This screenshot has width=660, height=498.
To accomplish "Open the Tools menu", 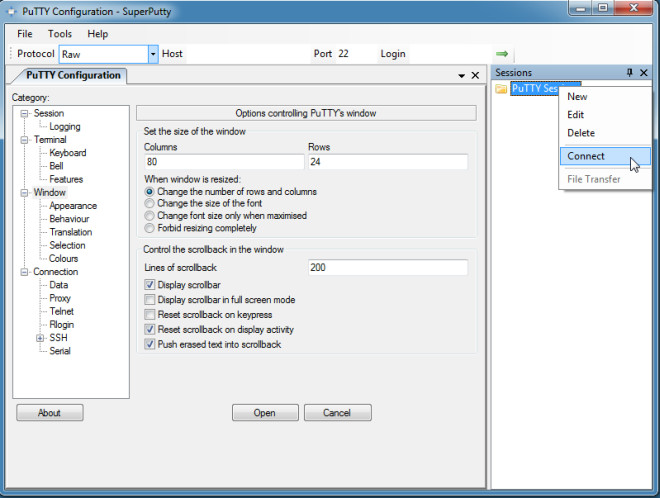I will [x=60, y=34].
